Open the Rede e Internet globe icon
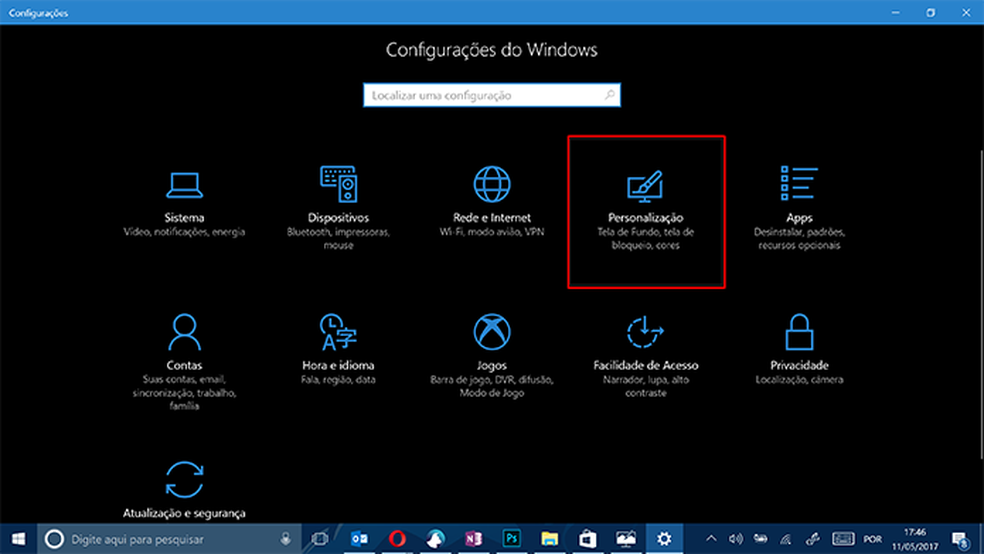Screen dimensions: 984x554 492,184
